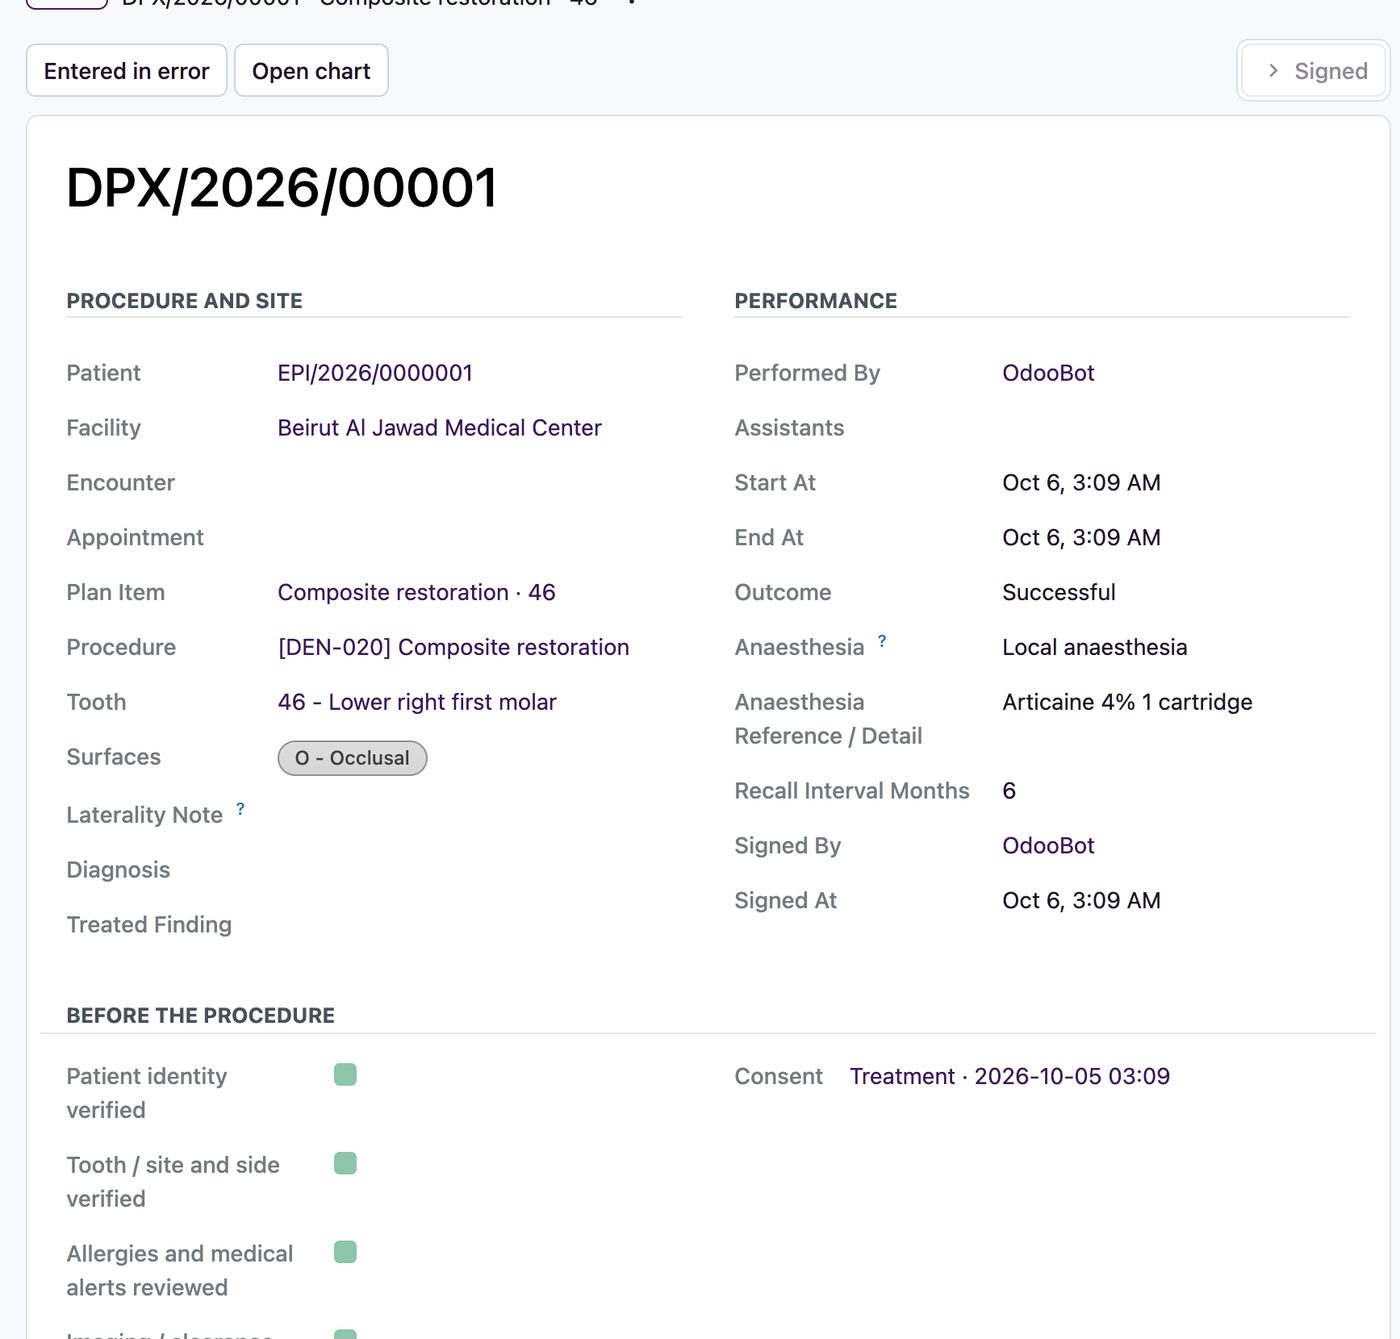Image resolution: width=1400 pixels, height=1339 pixels.
Task: Click the Signed At date value
Action: (x=1082, y=901)
